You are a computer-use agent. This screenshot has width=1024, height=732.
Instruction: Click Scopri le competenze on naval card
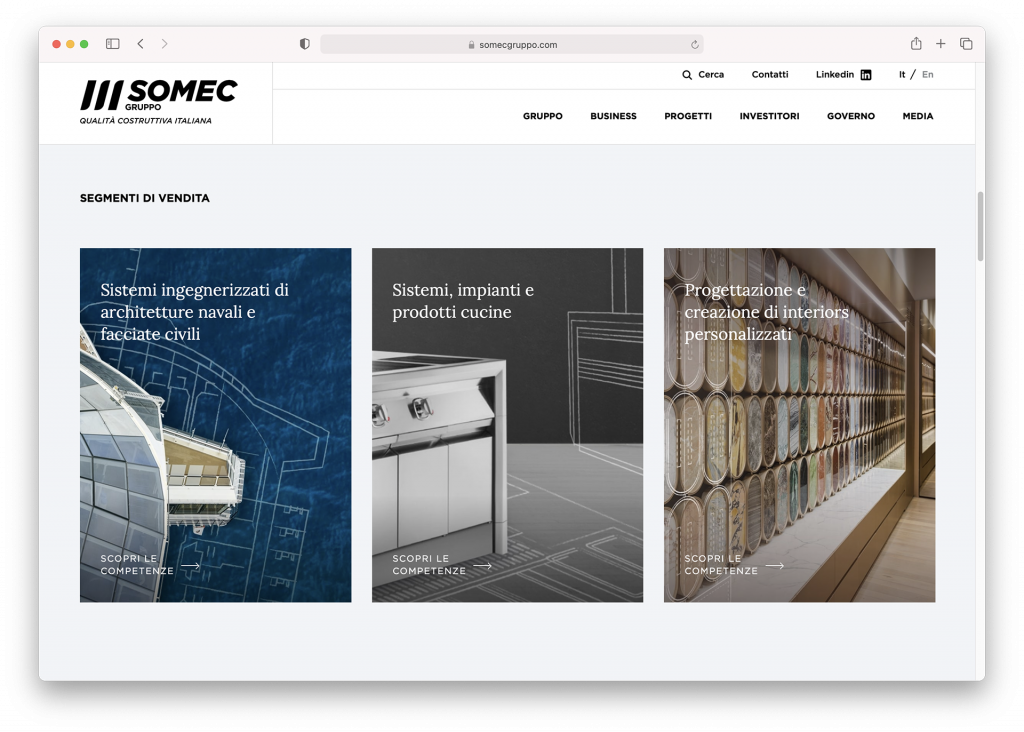point(136,565)
